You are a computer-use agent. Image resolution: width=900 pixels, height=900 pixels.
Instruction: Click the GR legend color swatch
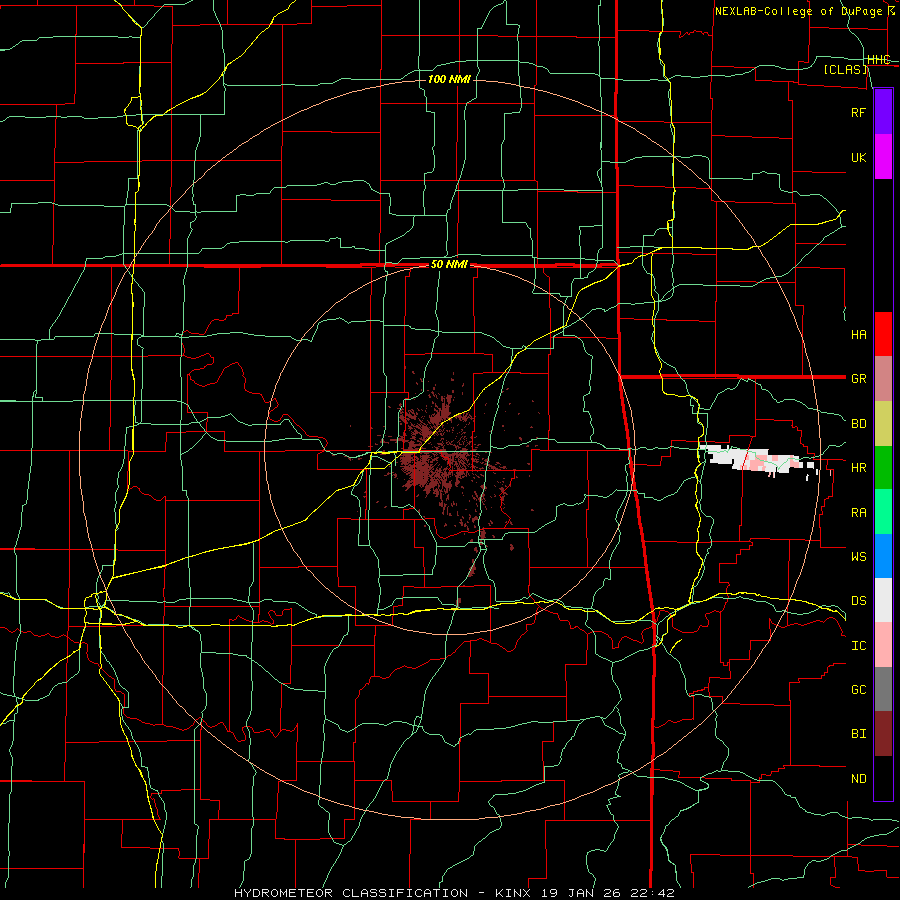point(883,379)
